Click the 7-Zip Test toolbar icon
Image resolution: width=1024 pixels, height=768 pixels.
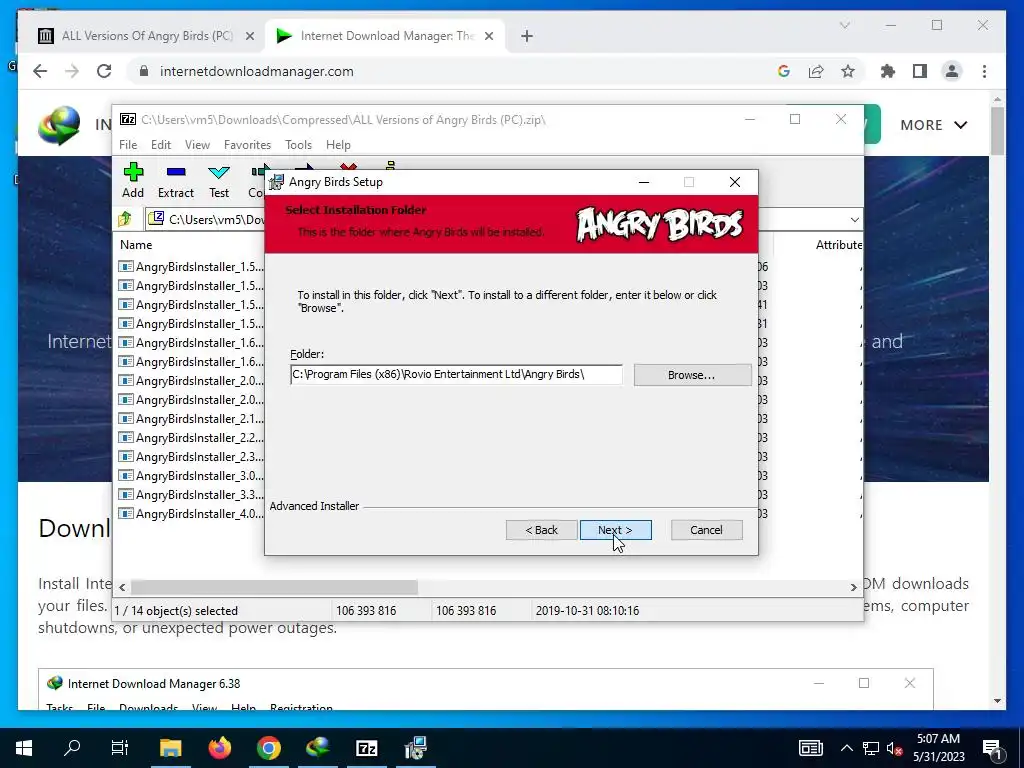[219, 181]
